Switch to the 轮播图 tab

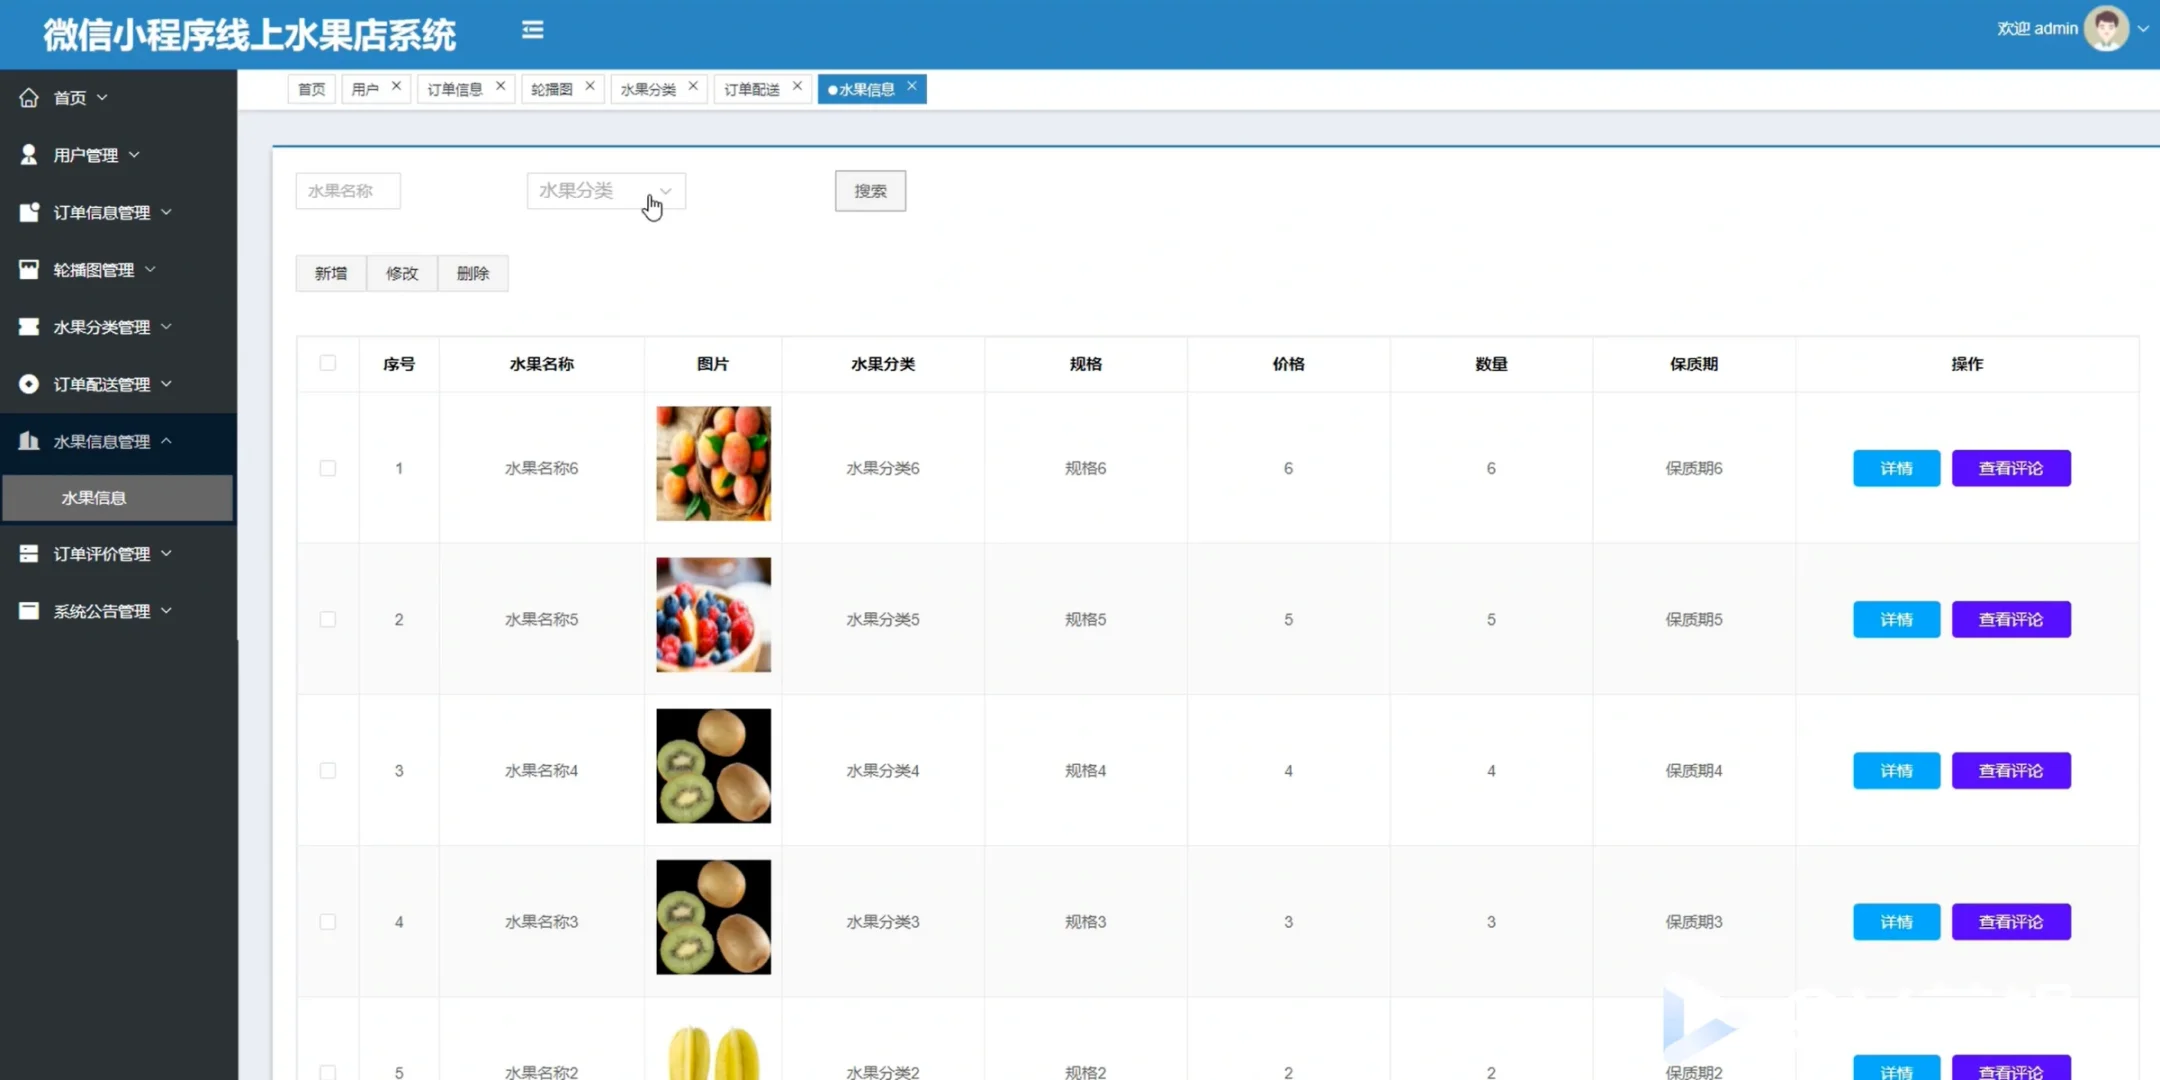(551, 88)
